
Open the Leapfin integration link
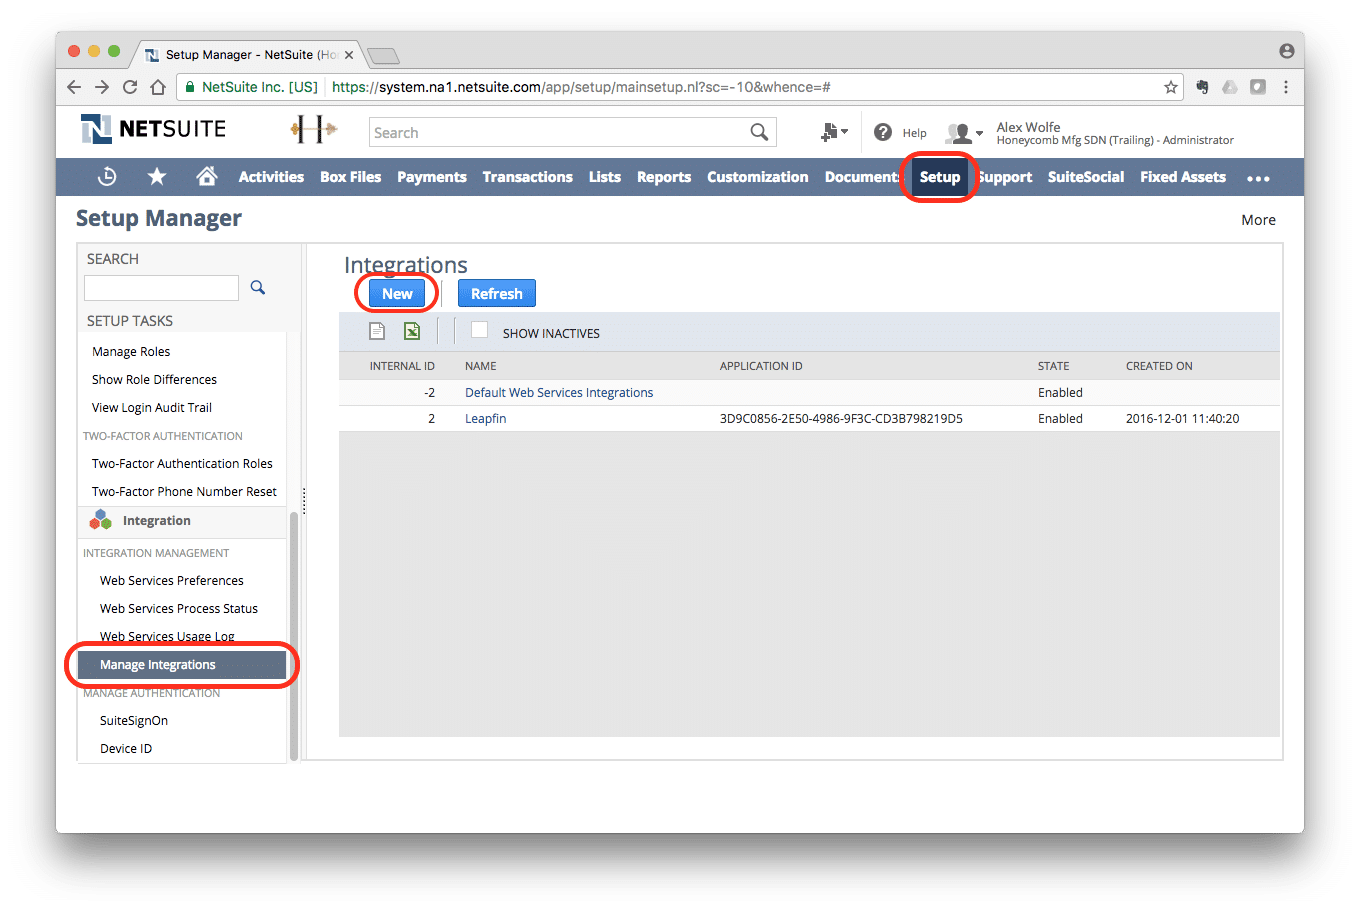[x=486, y=419]
